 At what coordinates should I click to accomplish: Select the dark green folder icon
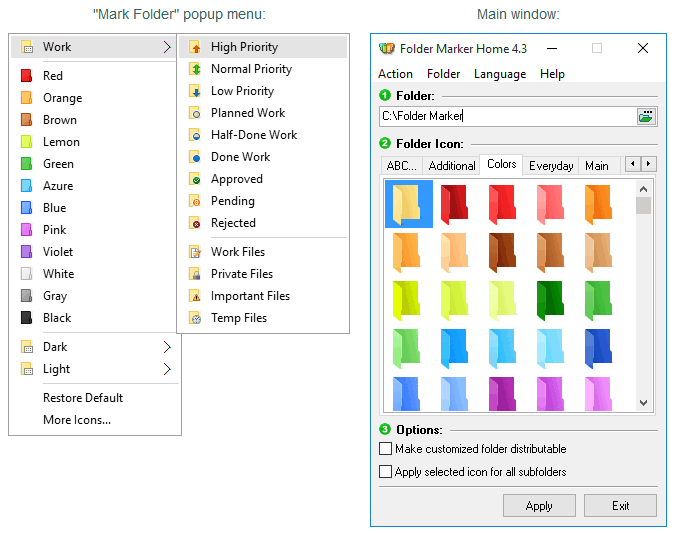[551, 300]
